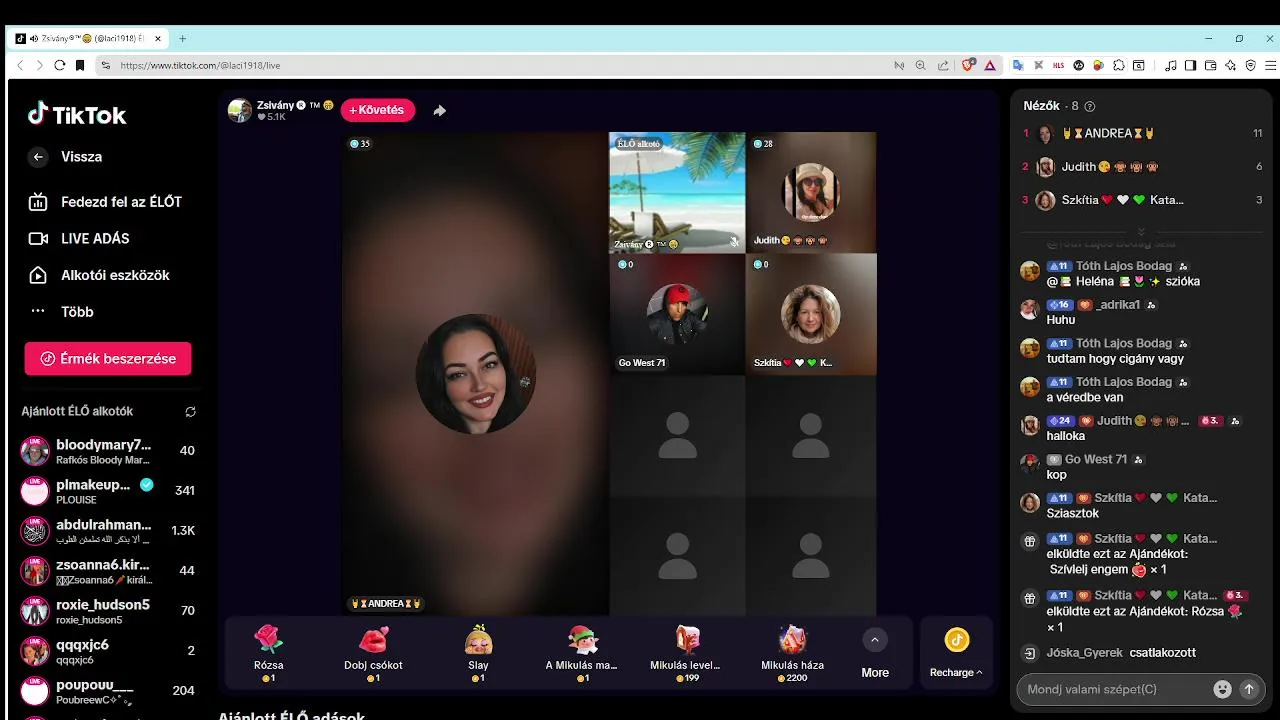Open the emoji picker in chat
Screen dimensions: 1280x720
(x=1222, y=689)
